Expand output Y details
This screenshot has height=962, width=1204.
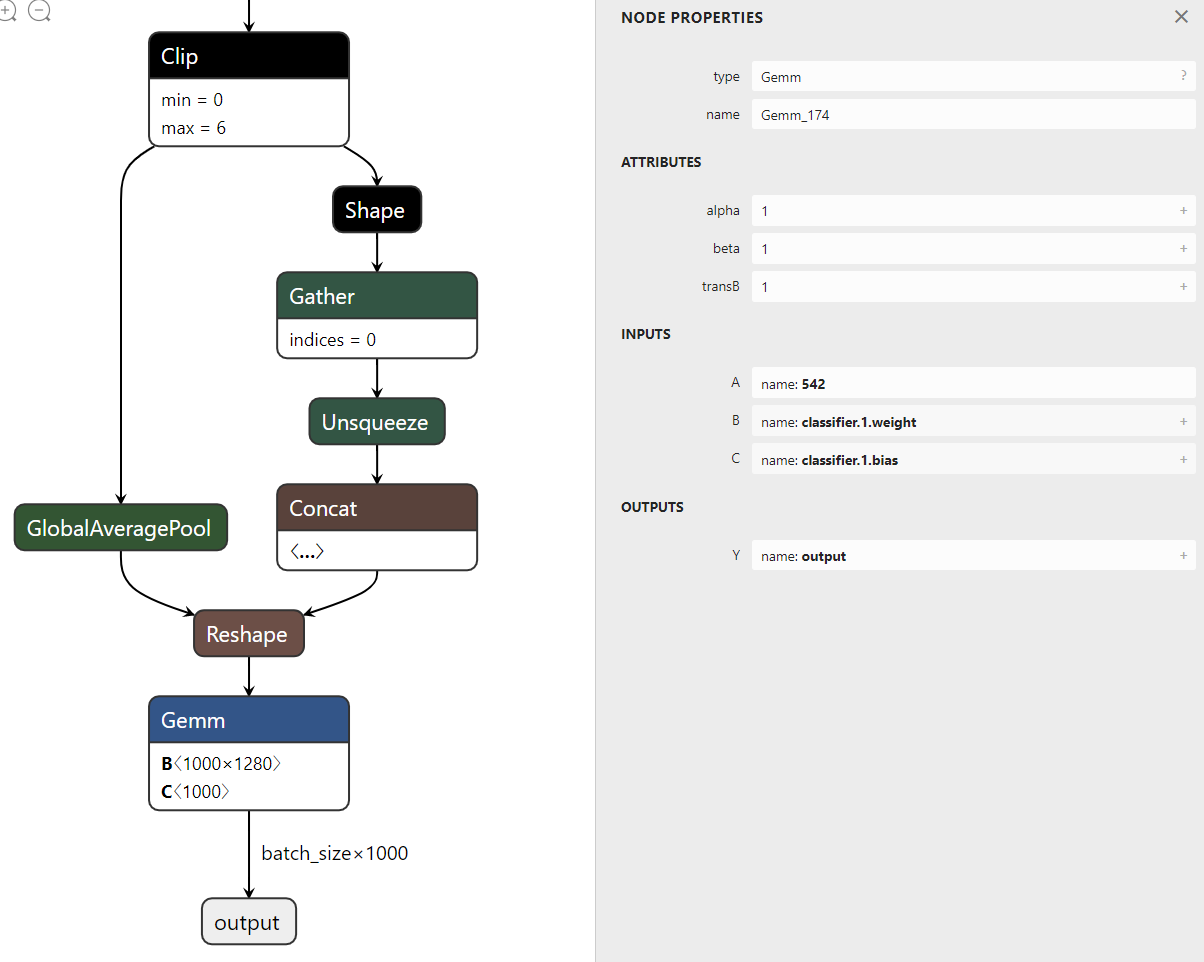[1183, 555]
